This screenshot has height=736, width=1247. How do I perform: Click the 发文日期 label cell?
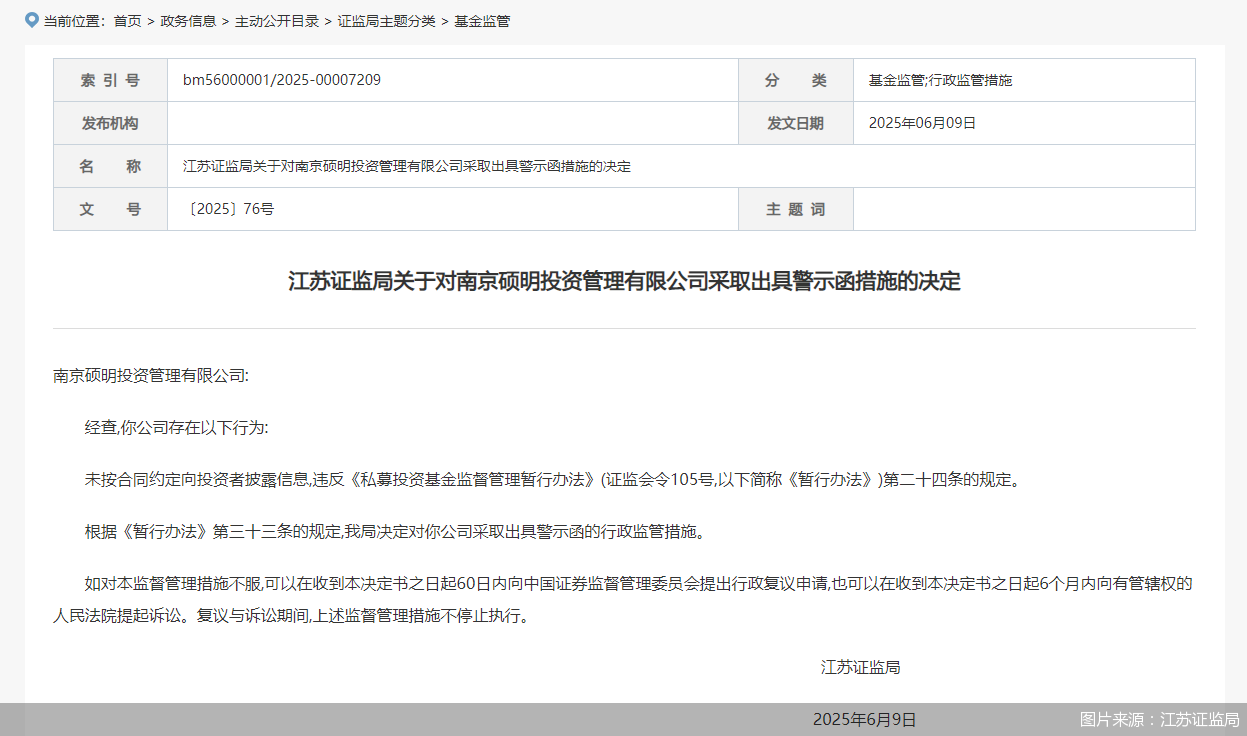[795, 123]
